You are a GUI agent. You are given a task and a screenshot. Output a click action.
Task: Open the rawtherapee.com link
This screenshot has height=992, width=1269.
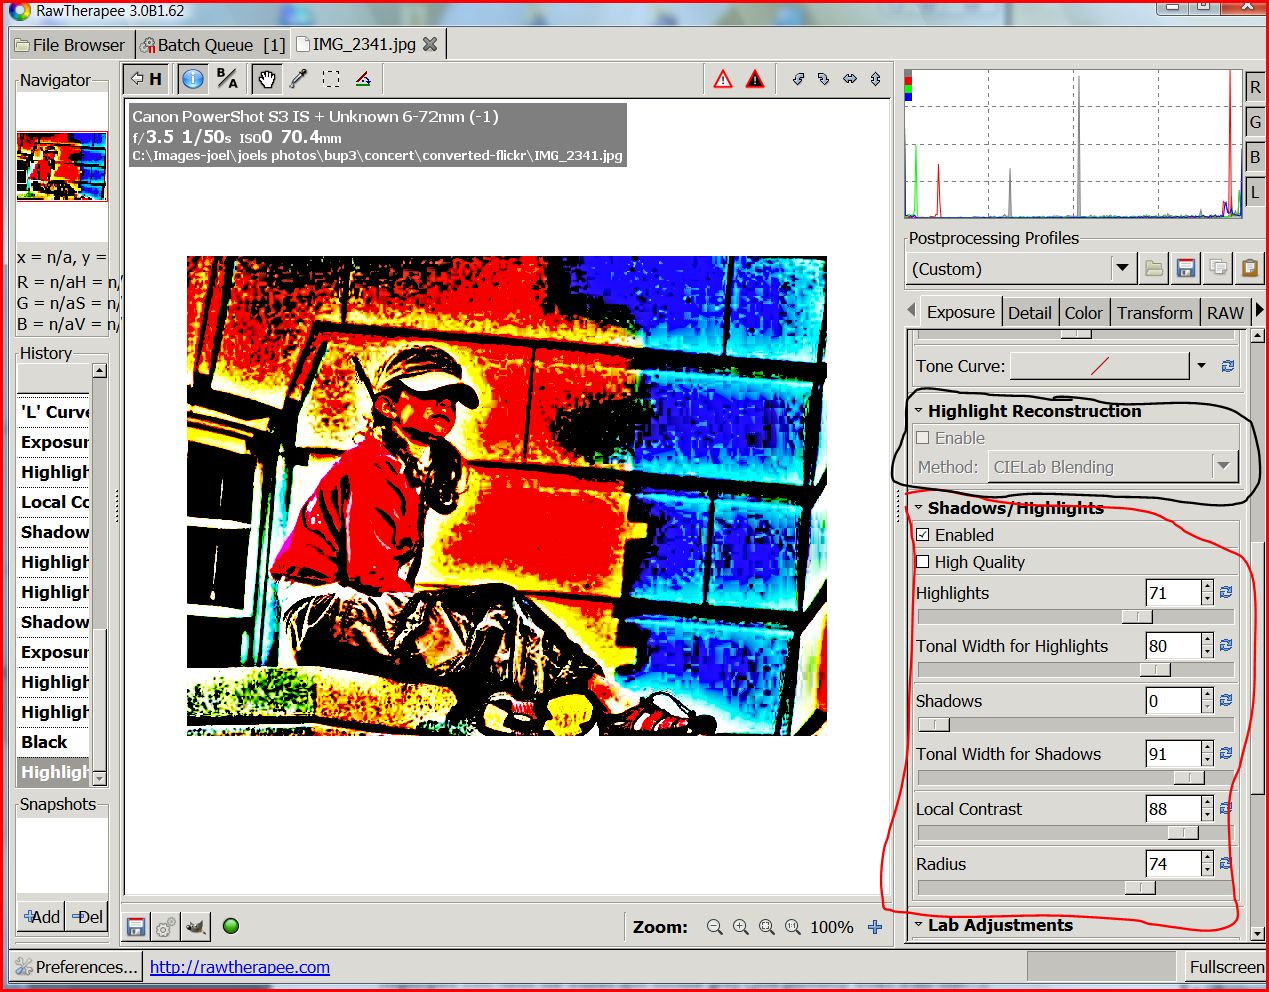(x=239, y=966)
